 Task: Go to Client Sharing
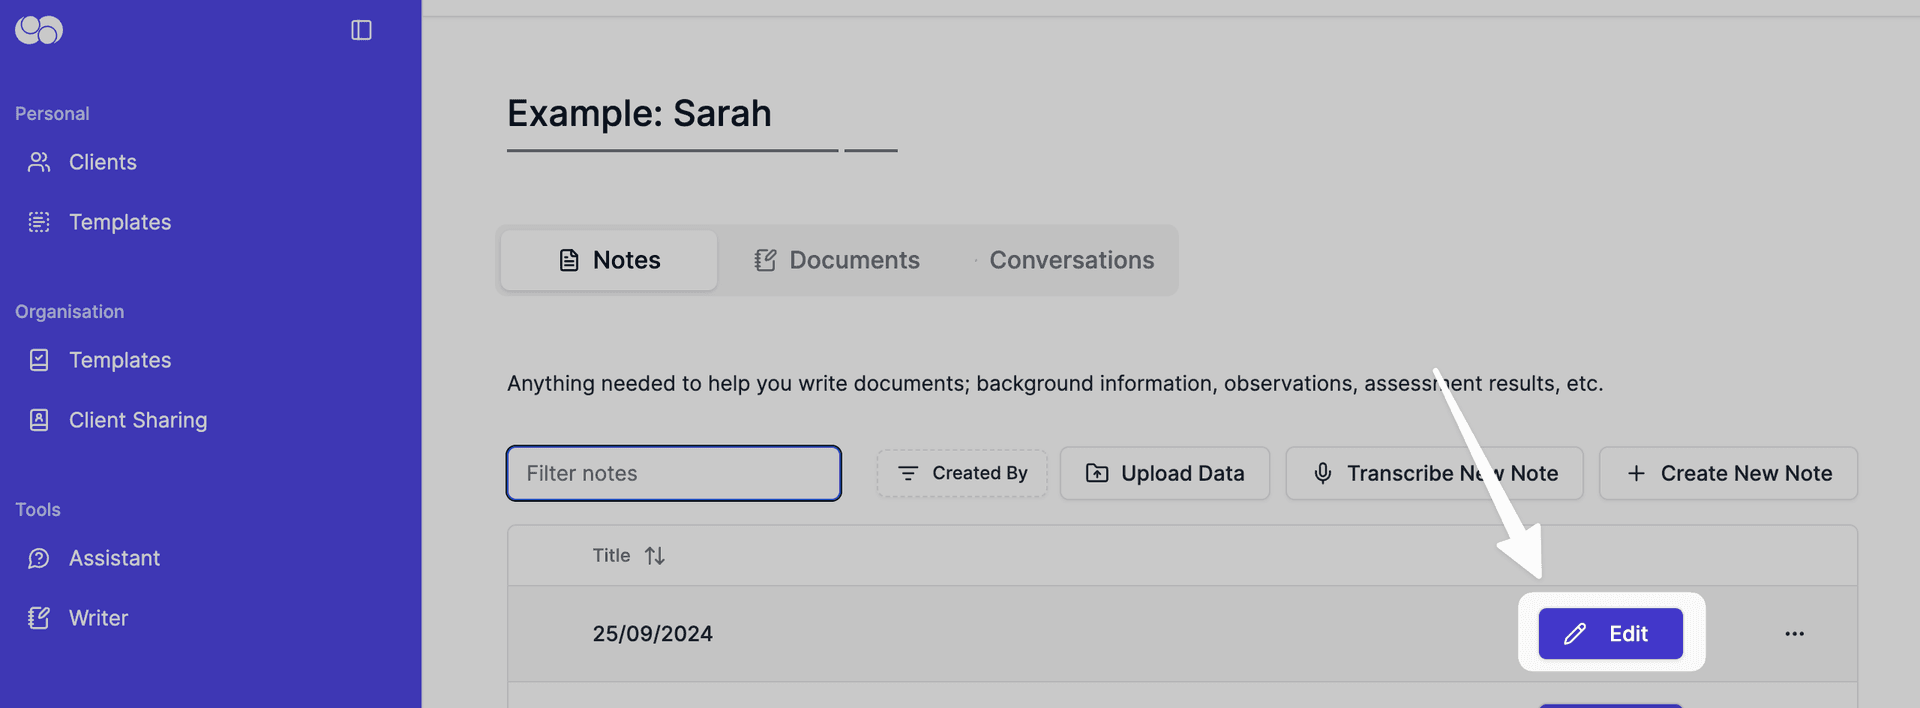(x=137, y=420)
